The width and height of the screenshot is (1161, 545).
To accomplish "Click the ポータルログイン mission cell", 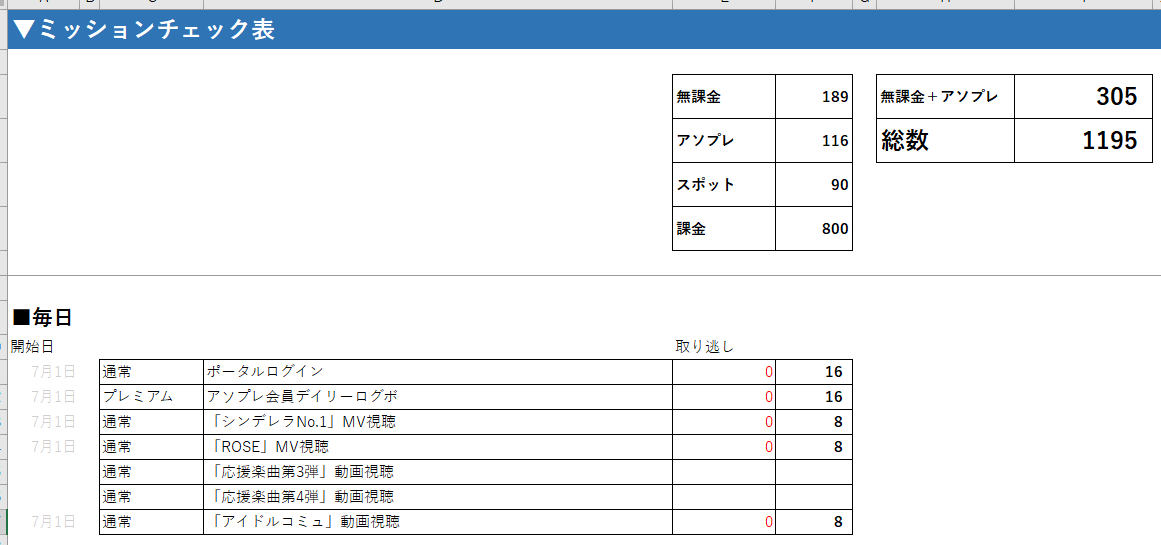I will pyautogui.click(x=438, y=372).
